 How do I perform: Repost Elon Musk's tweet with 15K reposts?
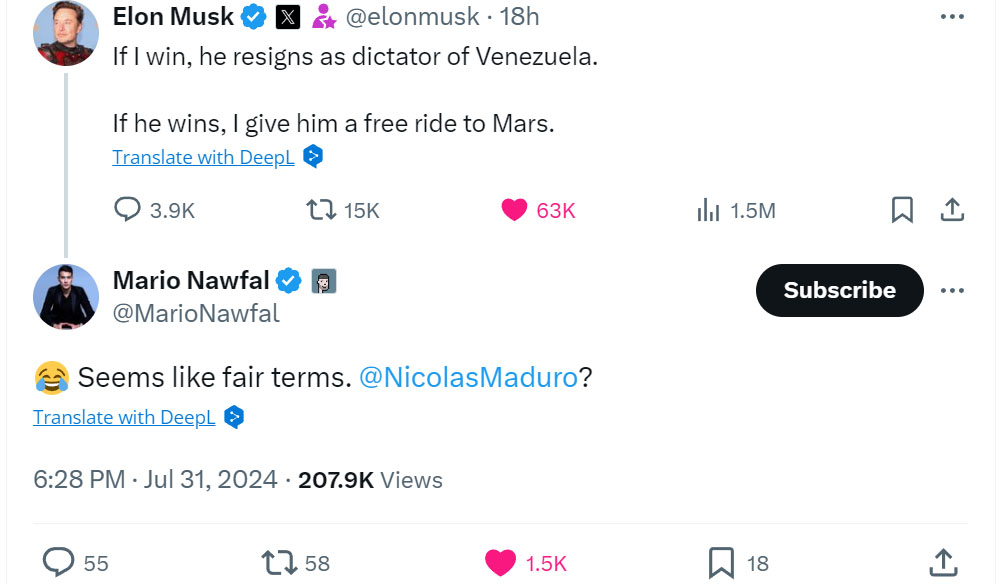click(320, 210)
